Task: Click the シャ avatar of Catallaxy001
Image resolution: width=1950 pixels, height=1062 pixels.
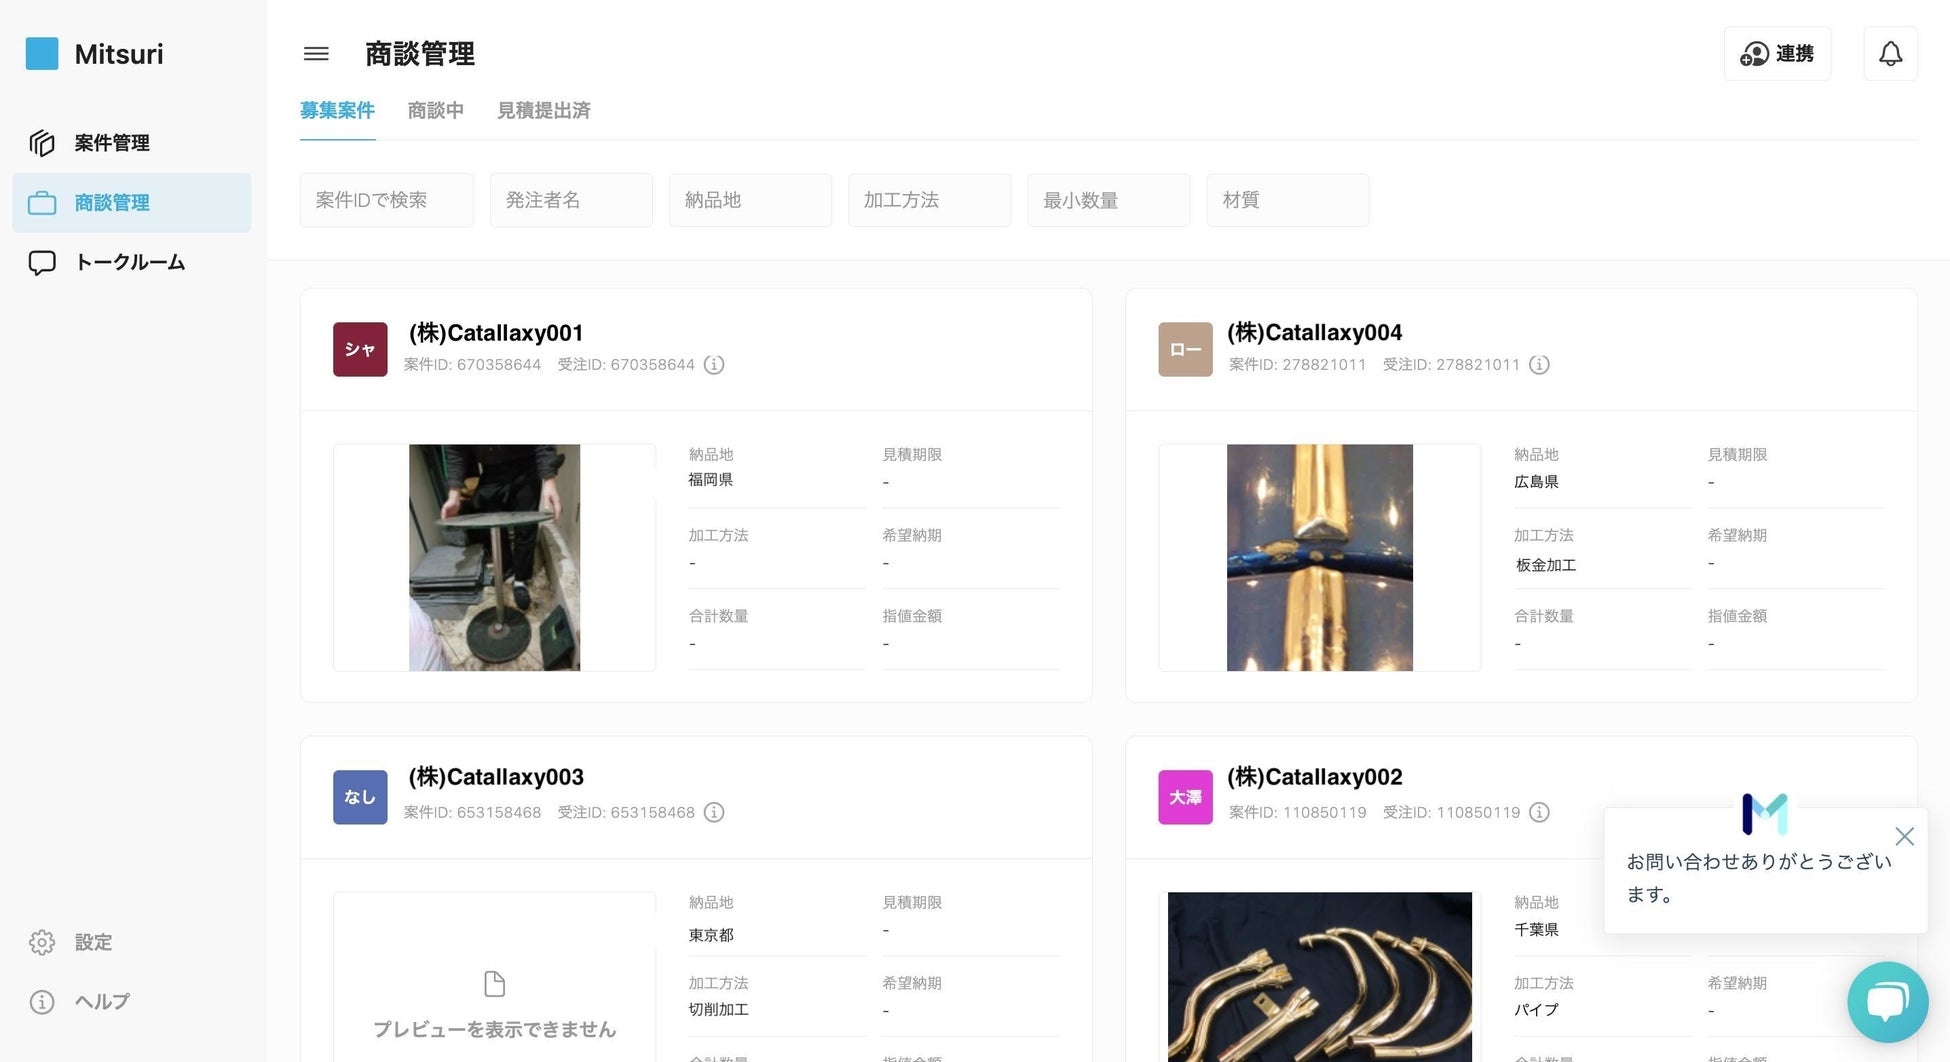Action: (x=360, y=349)
